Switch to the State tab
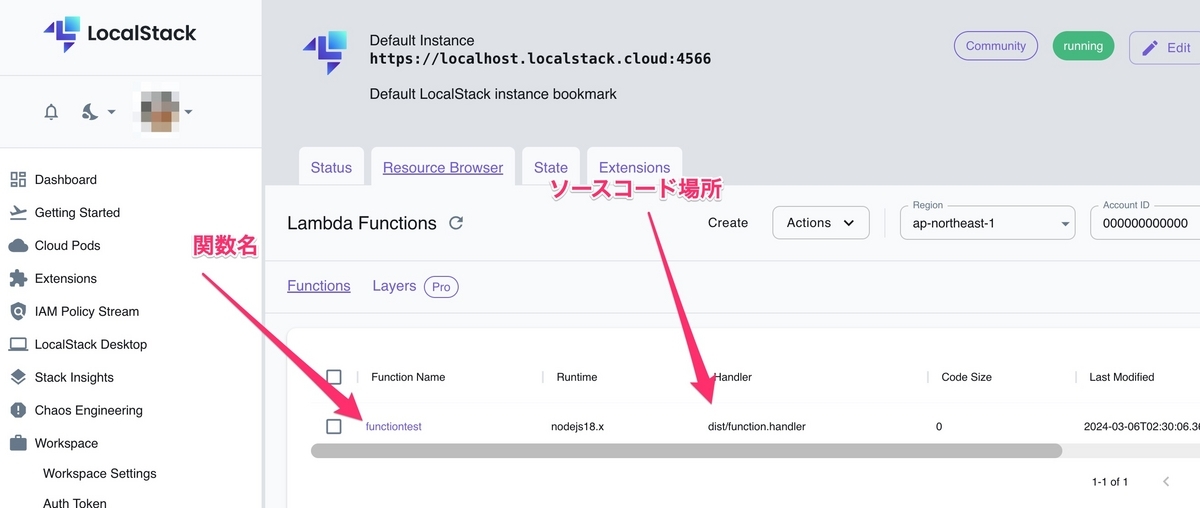The height and width of the screenshot is (508, 1200). click(551, 167)
